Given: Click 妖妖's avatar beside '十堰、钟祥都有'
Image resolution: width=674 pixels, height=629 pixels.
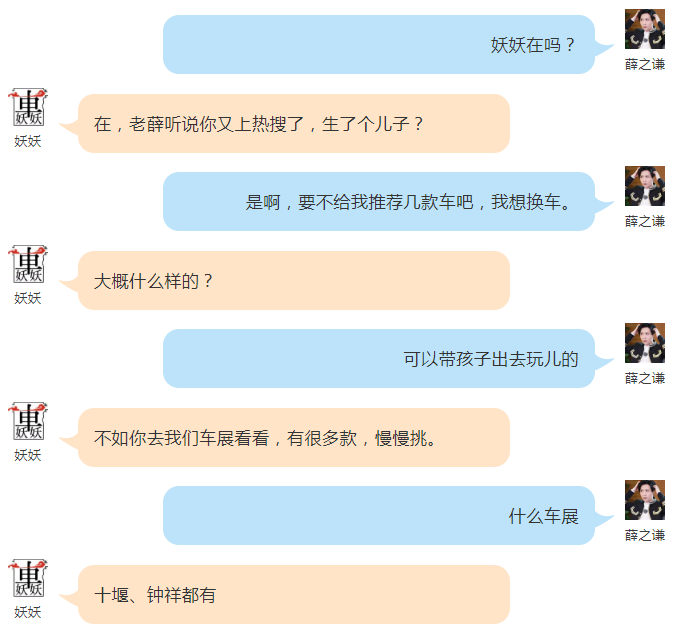Looking at the screenshot, I should coord(28,578).
